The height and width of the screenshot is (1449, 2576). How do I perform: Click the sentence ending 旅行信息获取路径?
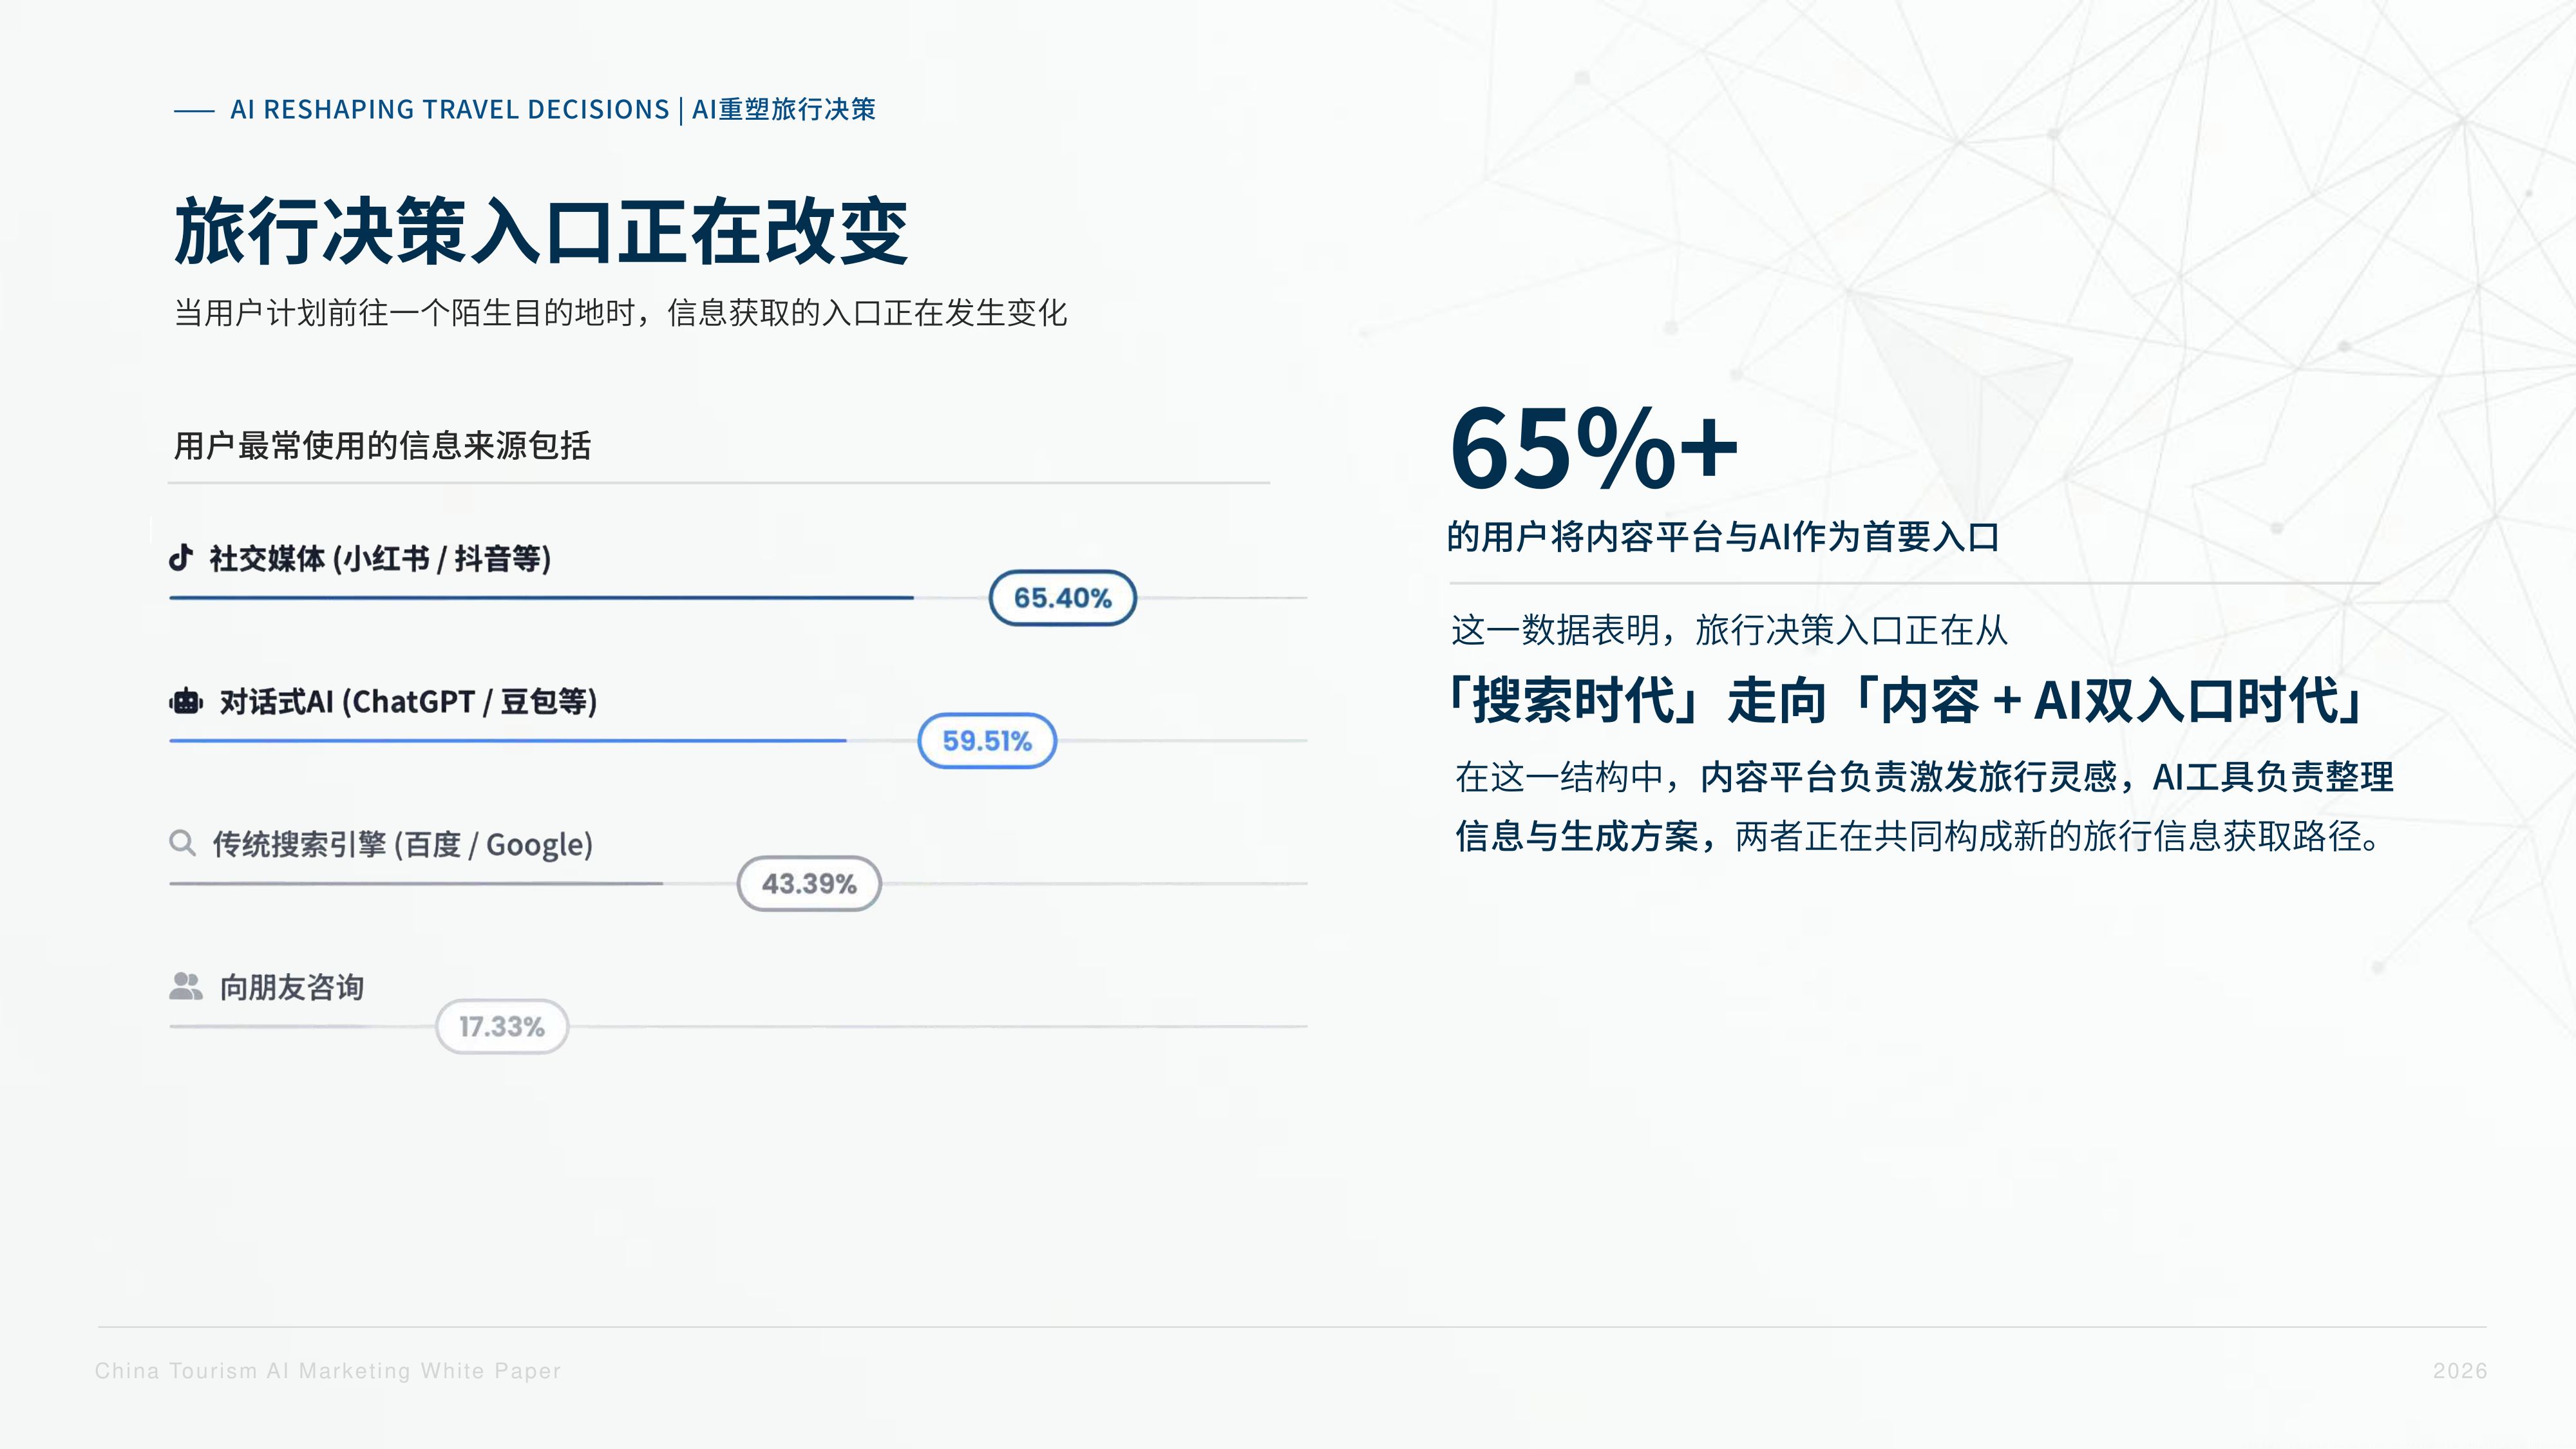pos(1920,836)
